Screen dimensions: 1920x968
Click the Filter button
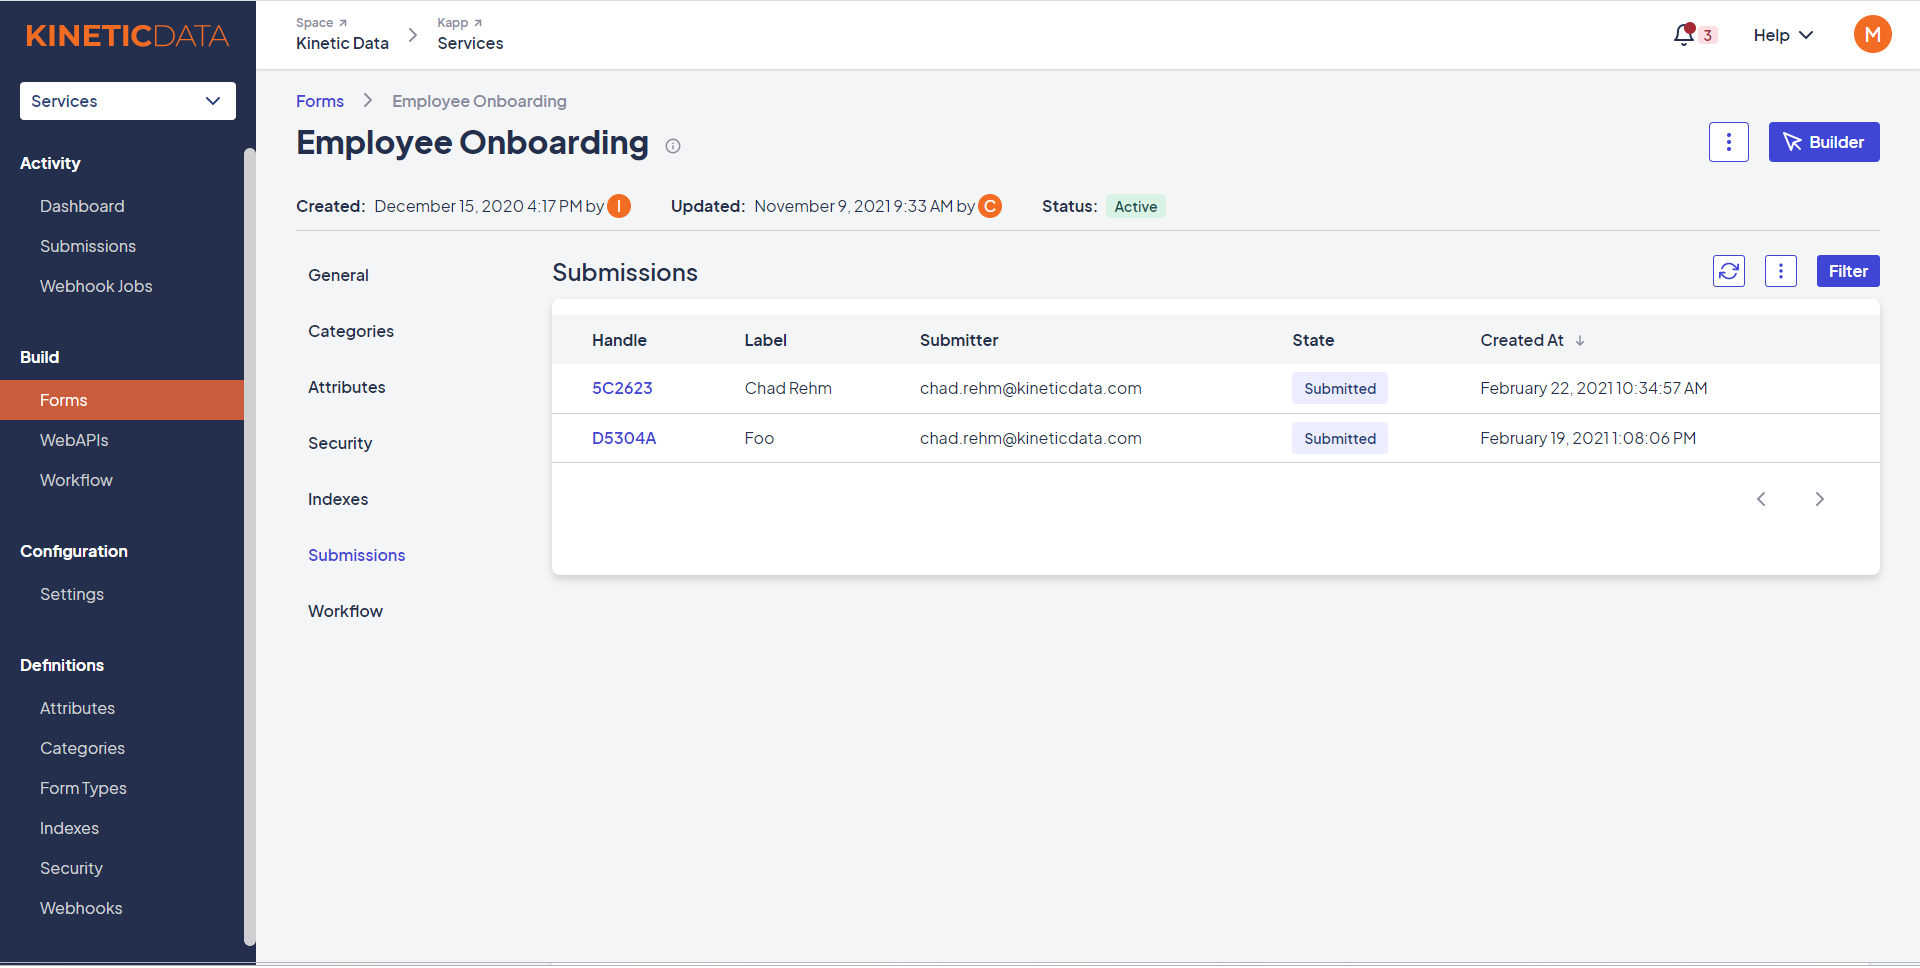[1848, 271]
